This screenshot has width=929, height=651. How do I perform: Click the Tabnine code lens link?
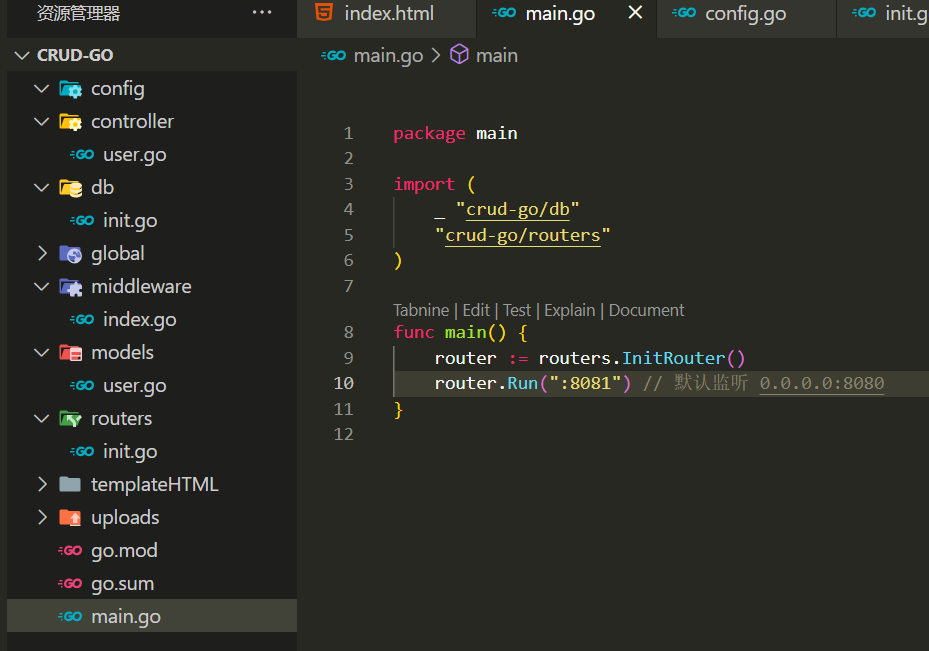(x=421, y=310)
